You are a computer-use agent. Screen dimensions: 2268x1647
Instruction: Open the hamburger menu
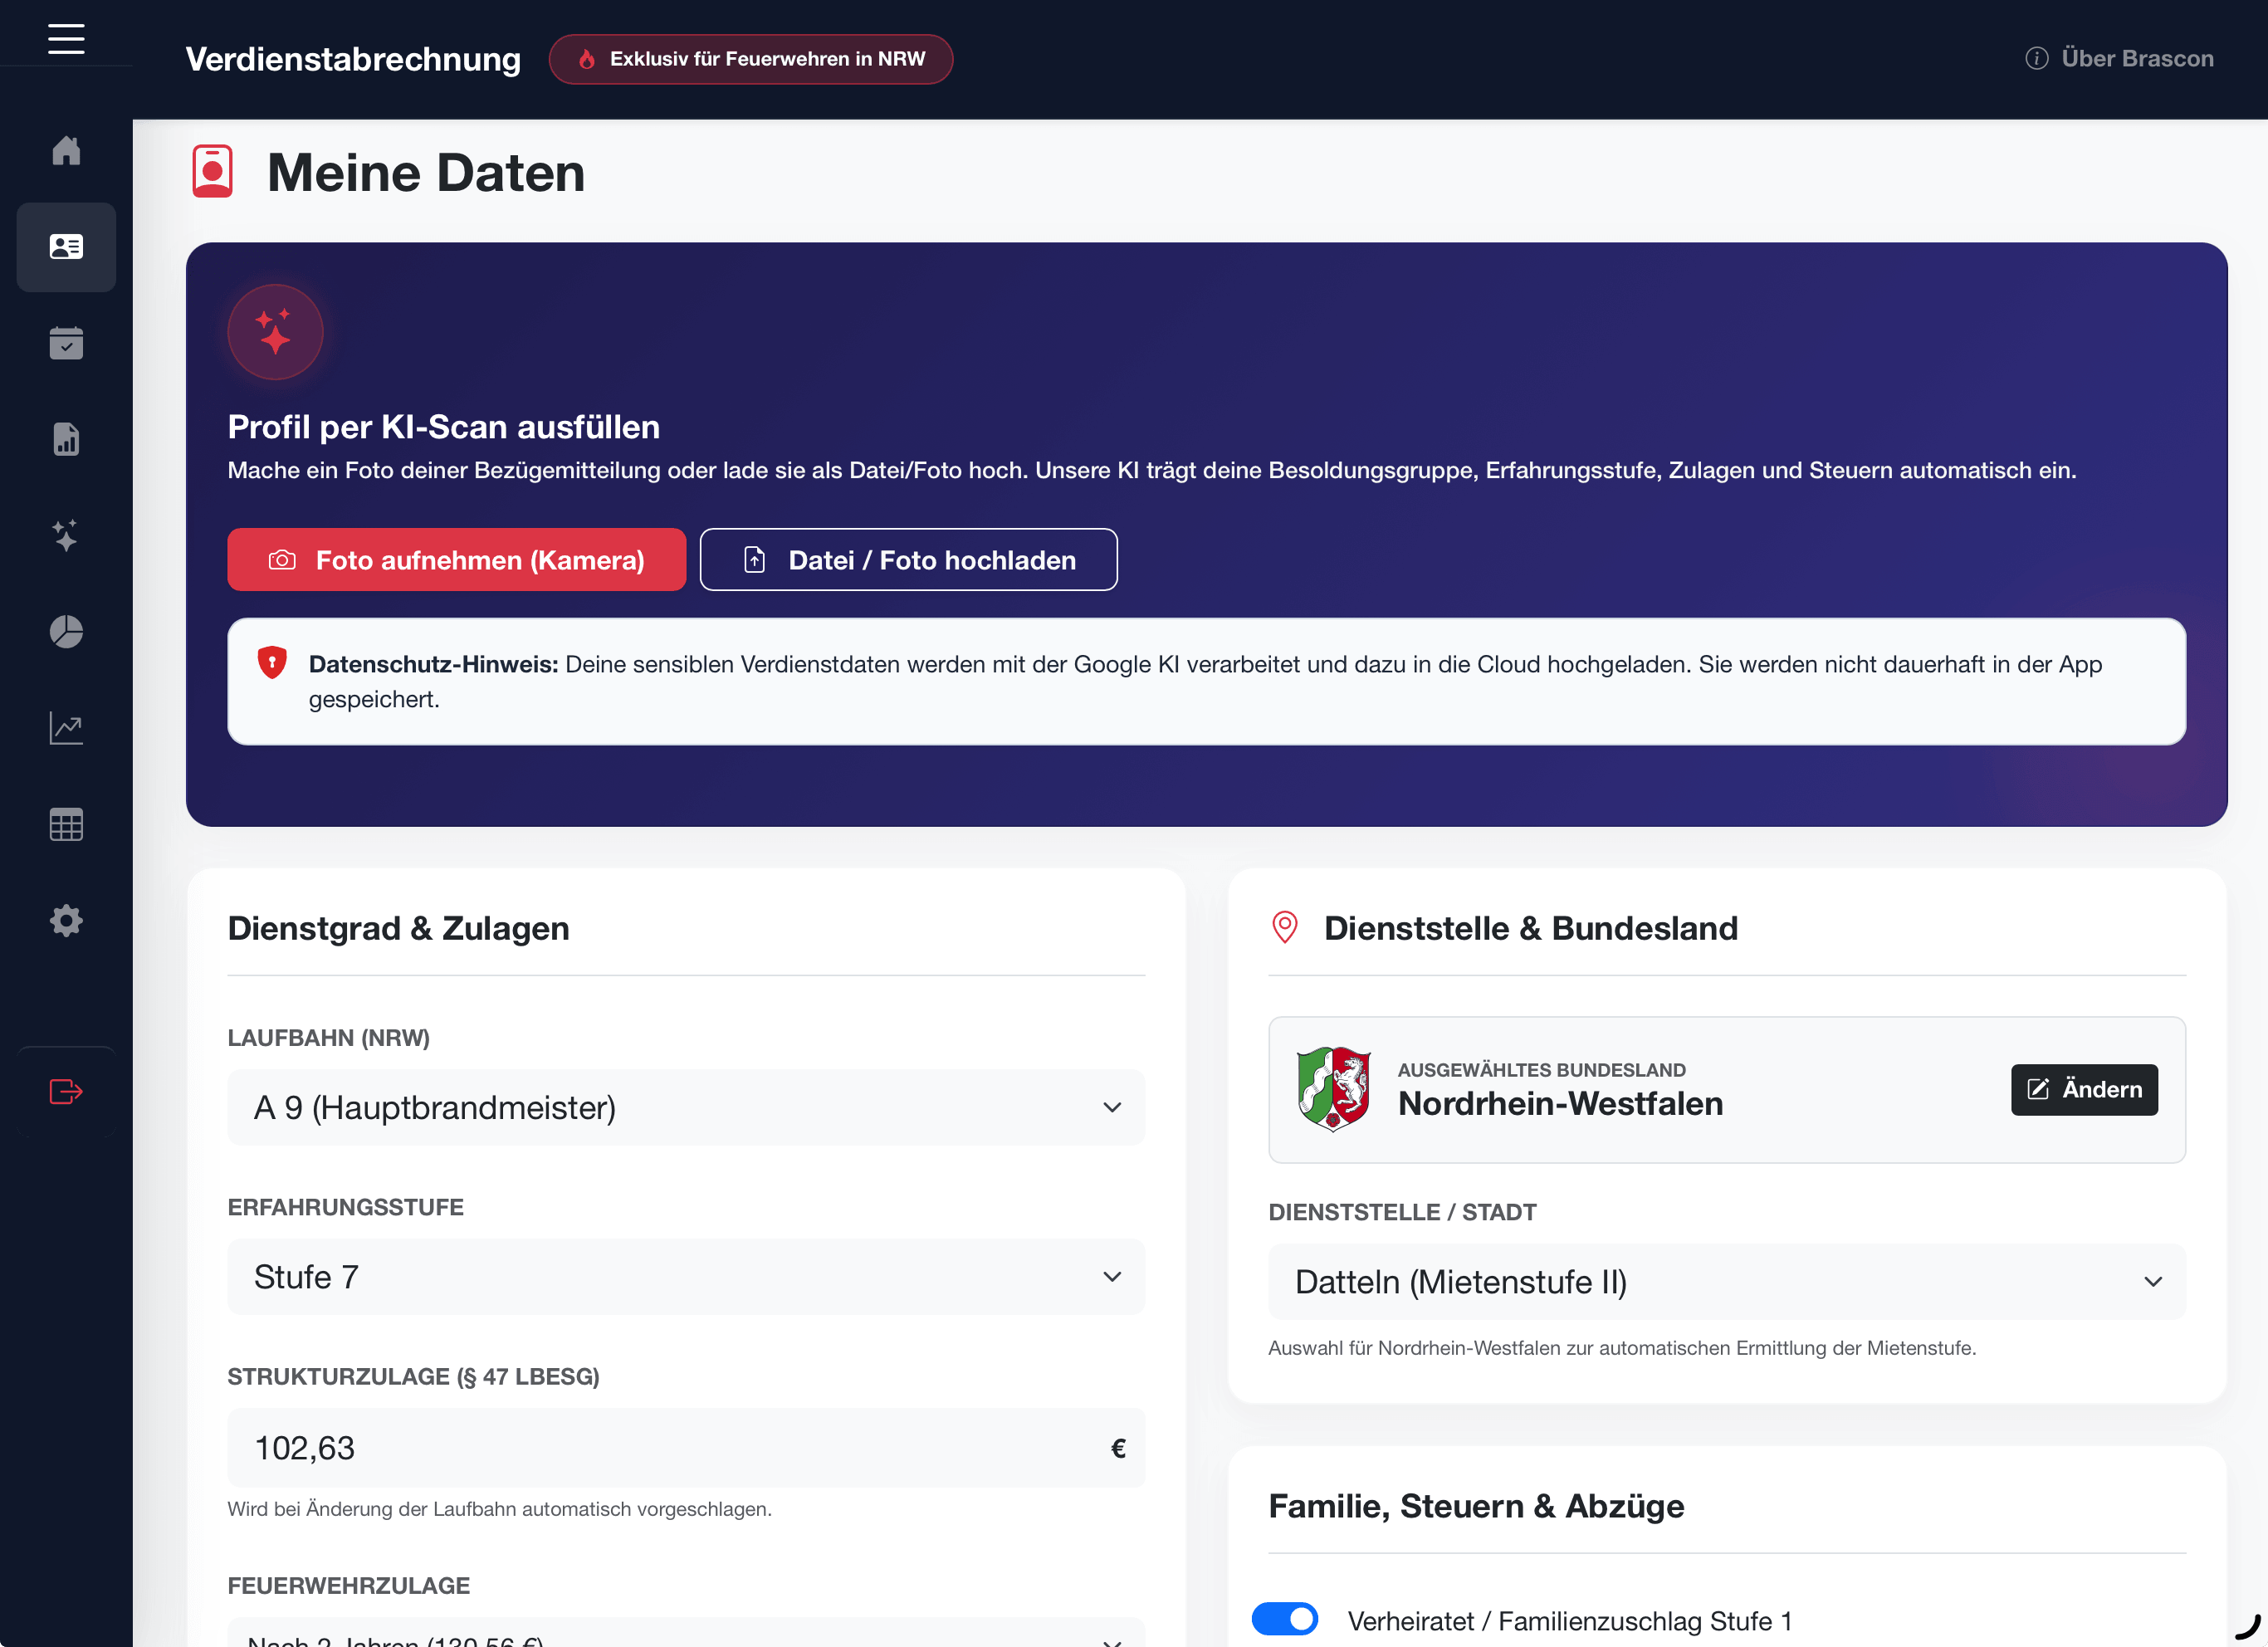tap(66, 39)
